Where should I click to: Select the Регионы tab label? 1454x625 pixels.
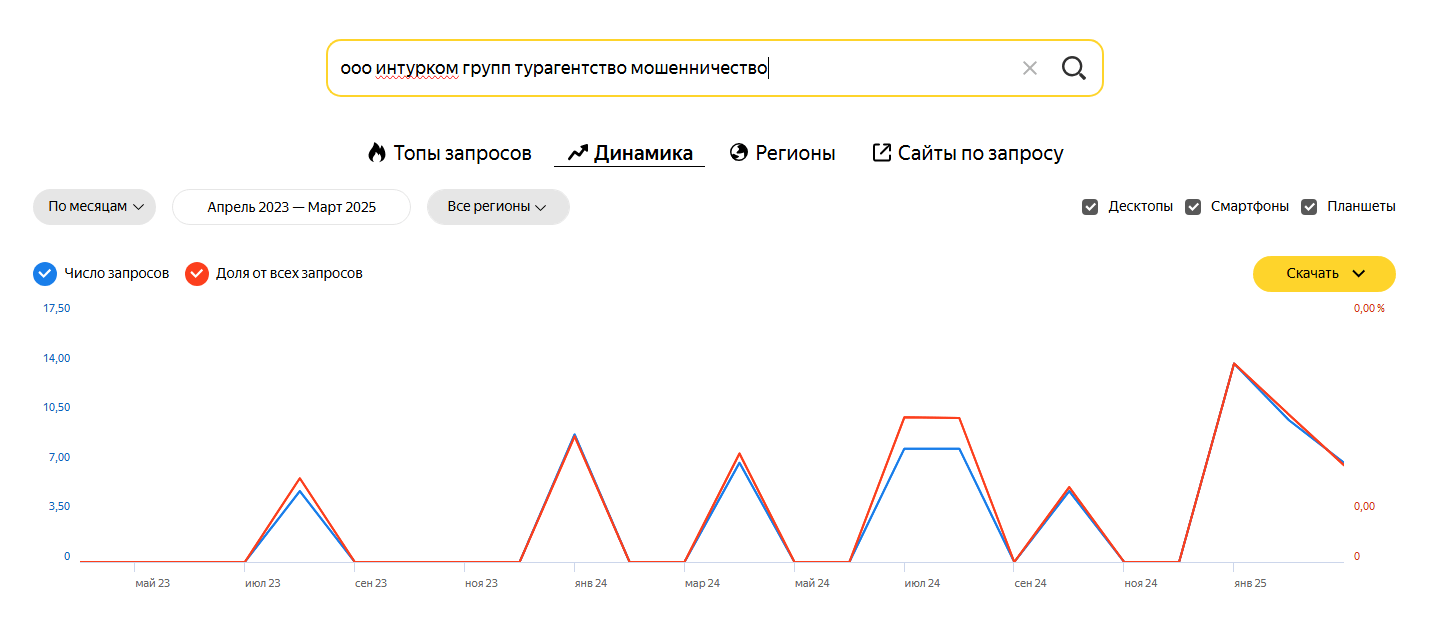(795, 153)
